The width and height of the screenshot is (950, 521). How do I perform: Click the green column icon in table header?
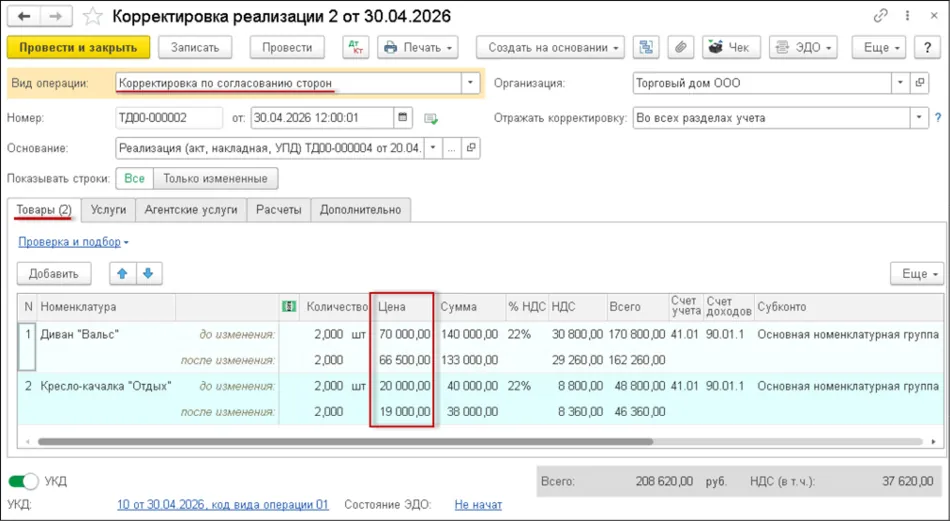click(289, 307)
